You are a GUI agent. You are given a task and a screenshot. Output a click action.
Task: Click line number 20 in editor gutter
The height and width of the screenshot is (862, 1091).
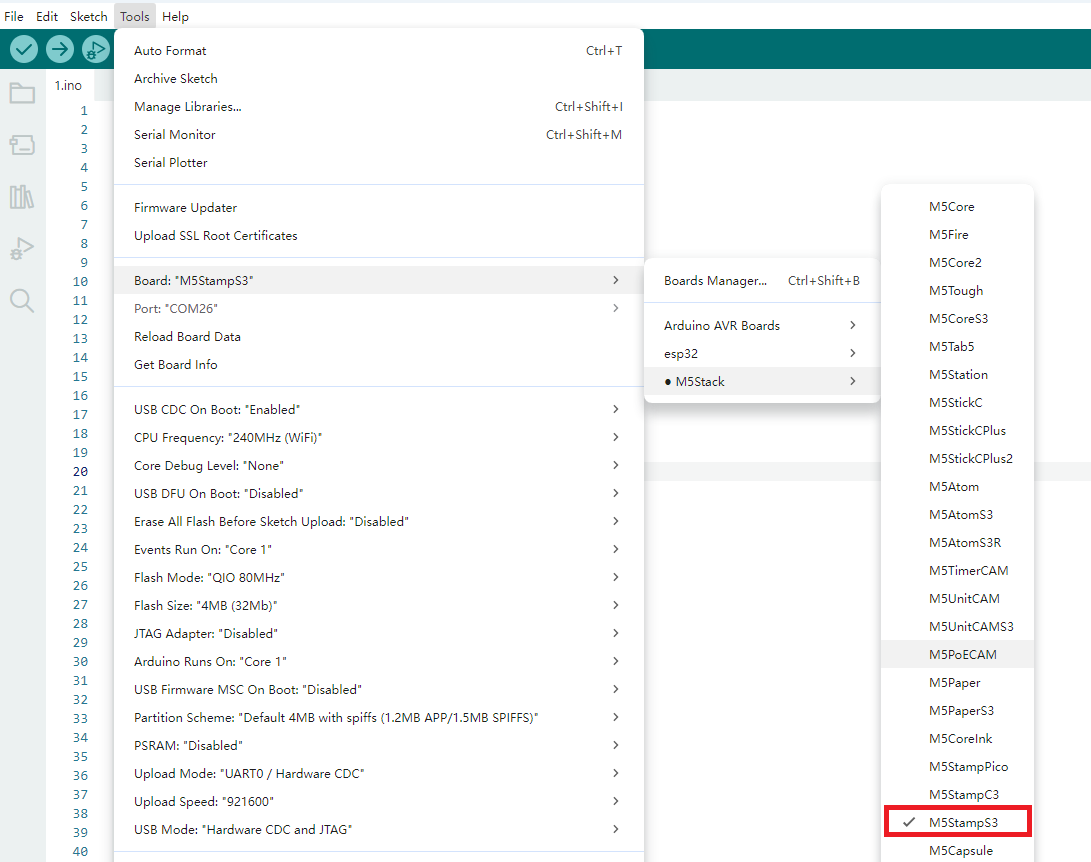coord(81,472)
